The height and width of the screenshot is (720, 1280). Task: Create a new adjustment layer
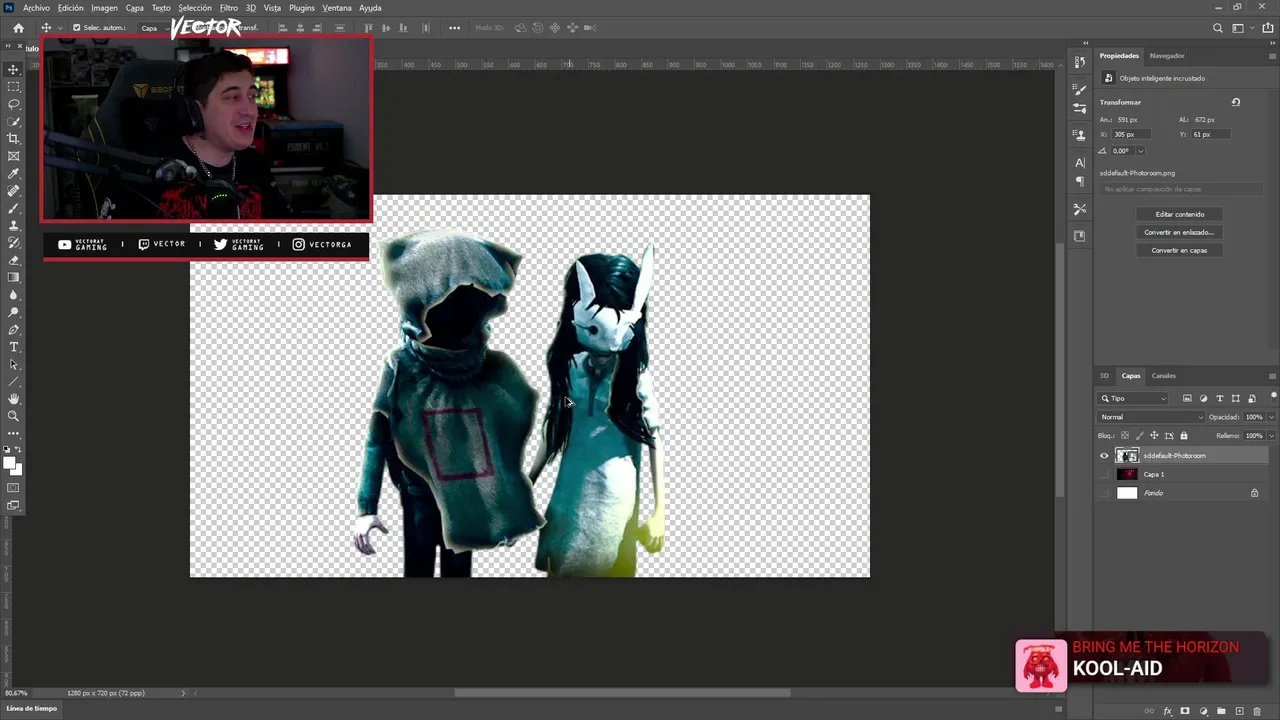(1203, 711)
